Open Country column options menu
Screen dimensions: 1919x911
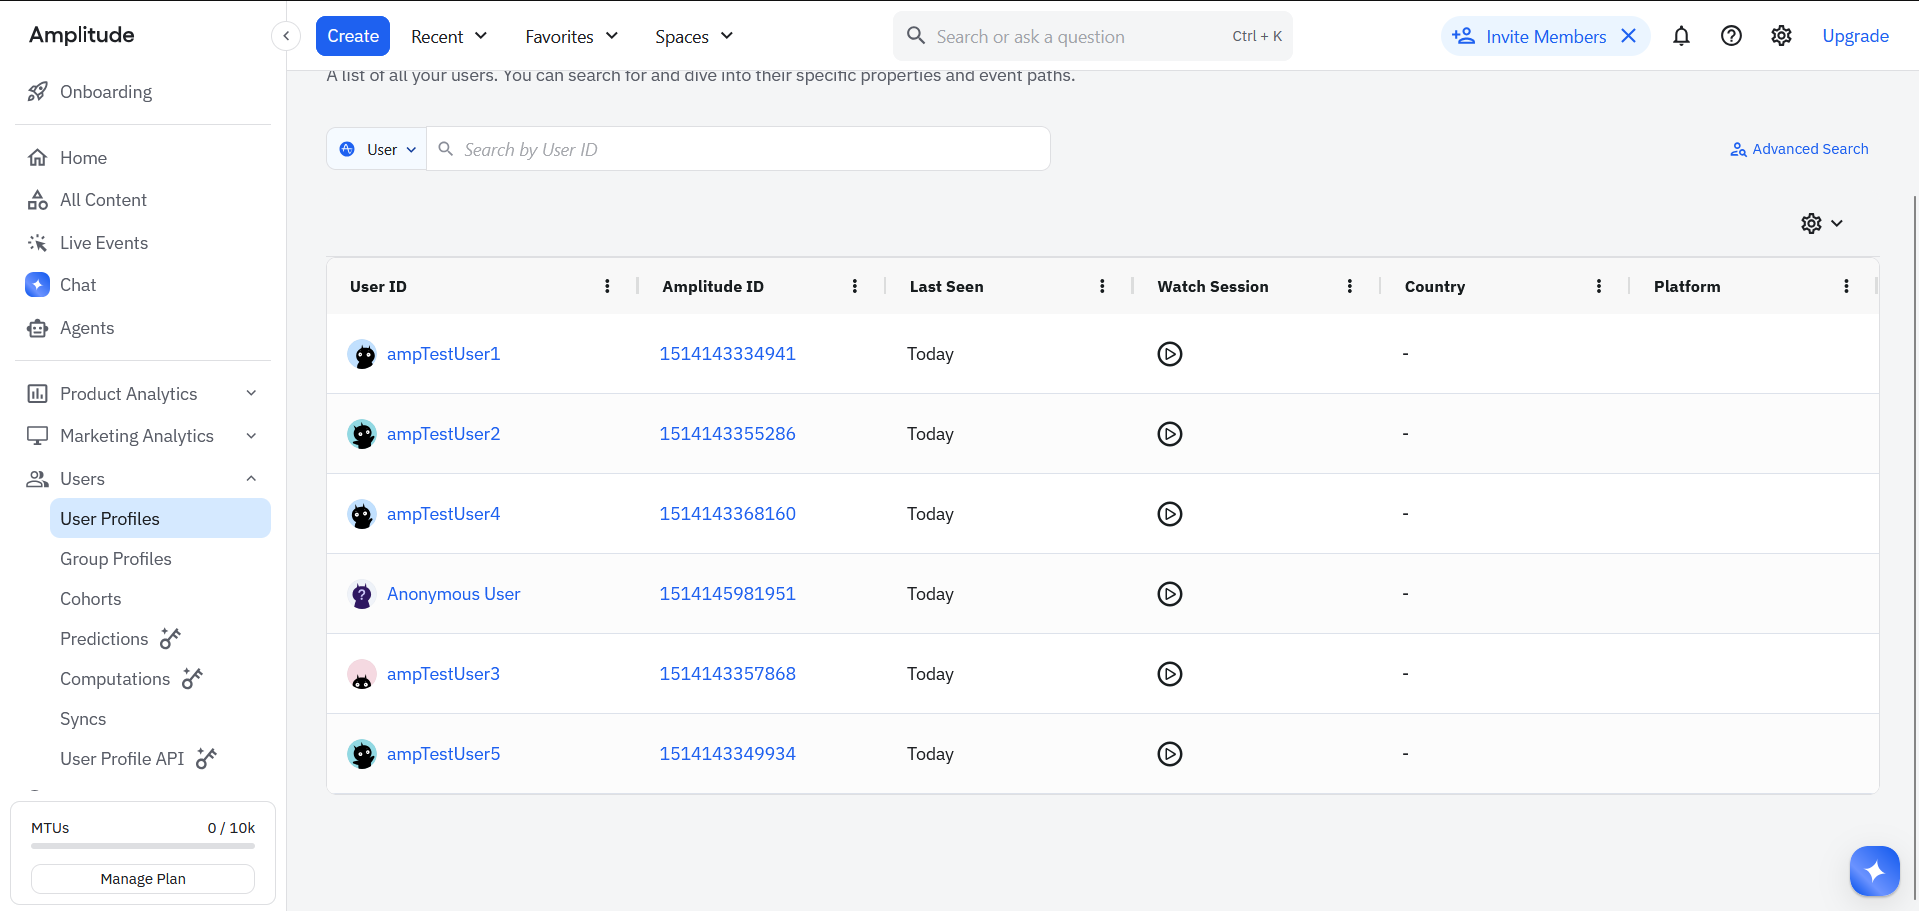[x=1599, y=286]
